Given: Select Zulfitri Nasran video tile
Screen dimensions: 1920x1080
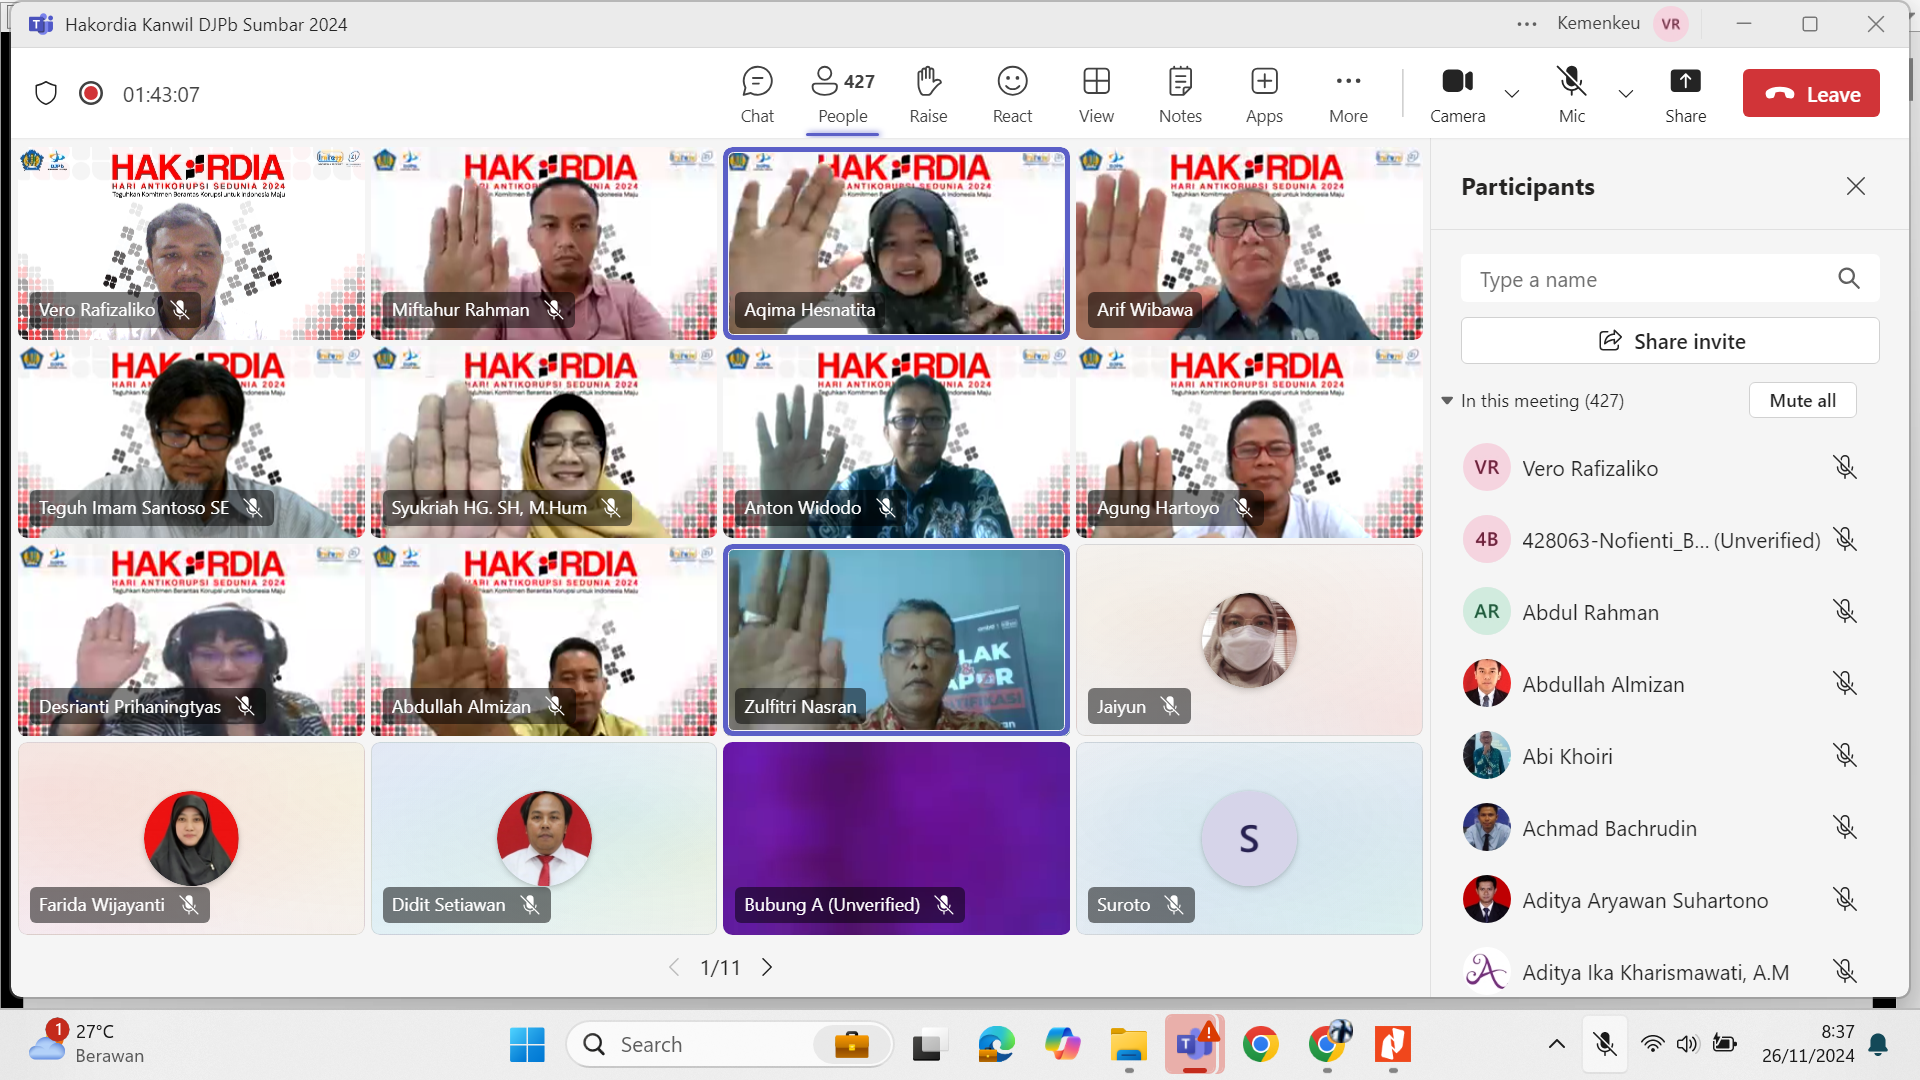Looking at the screenshot, I should [x=896, y=640].
